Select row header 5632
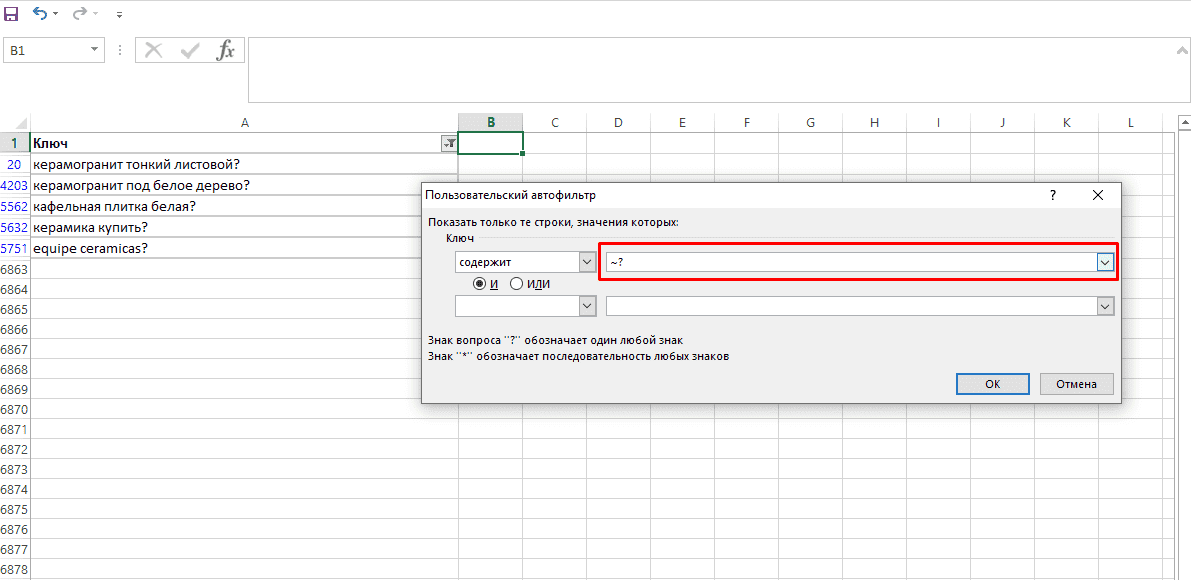 click(x=14, y=227)
